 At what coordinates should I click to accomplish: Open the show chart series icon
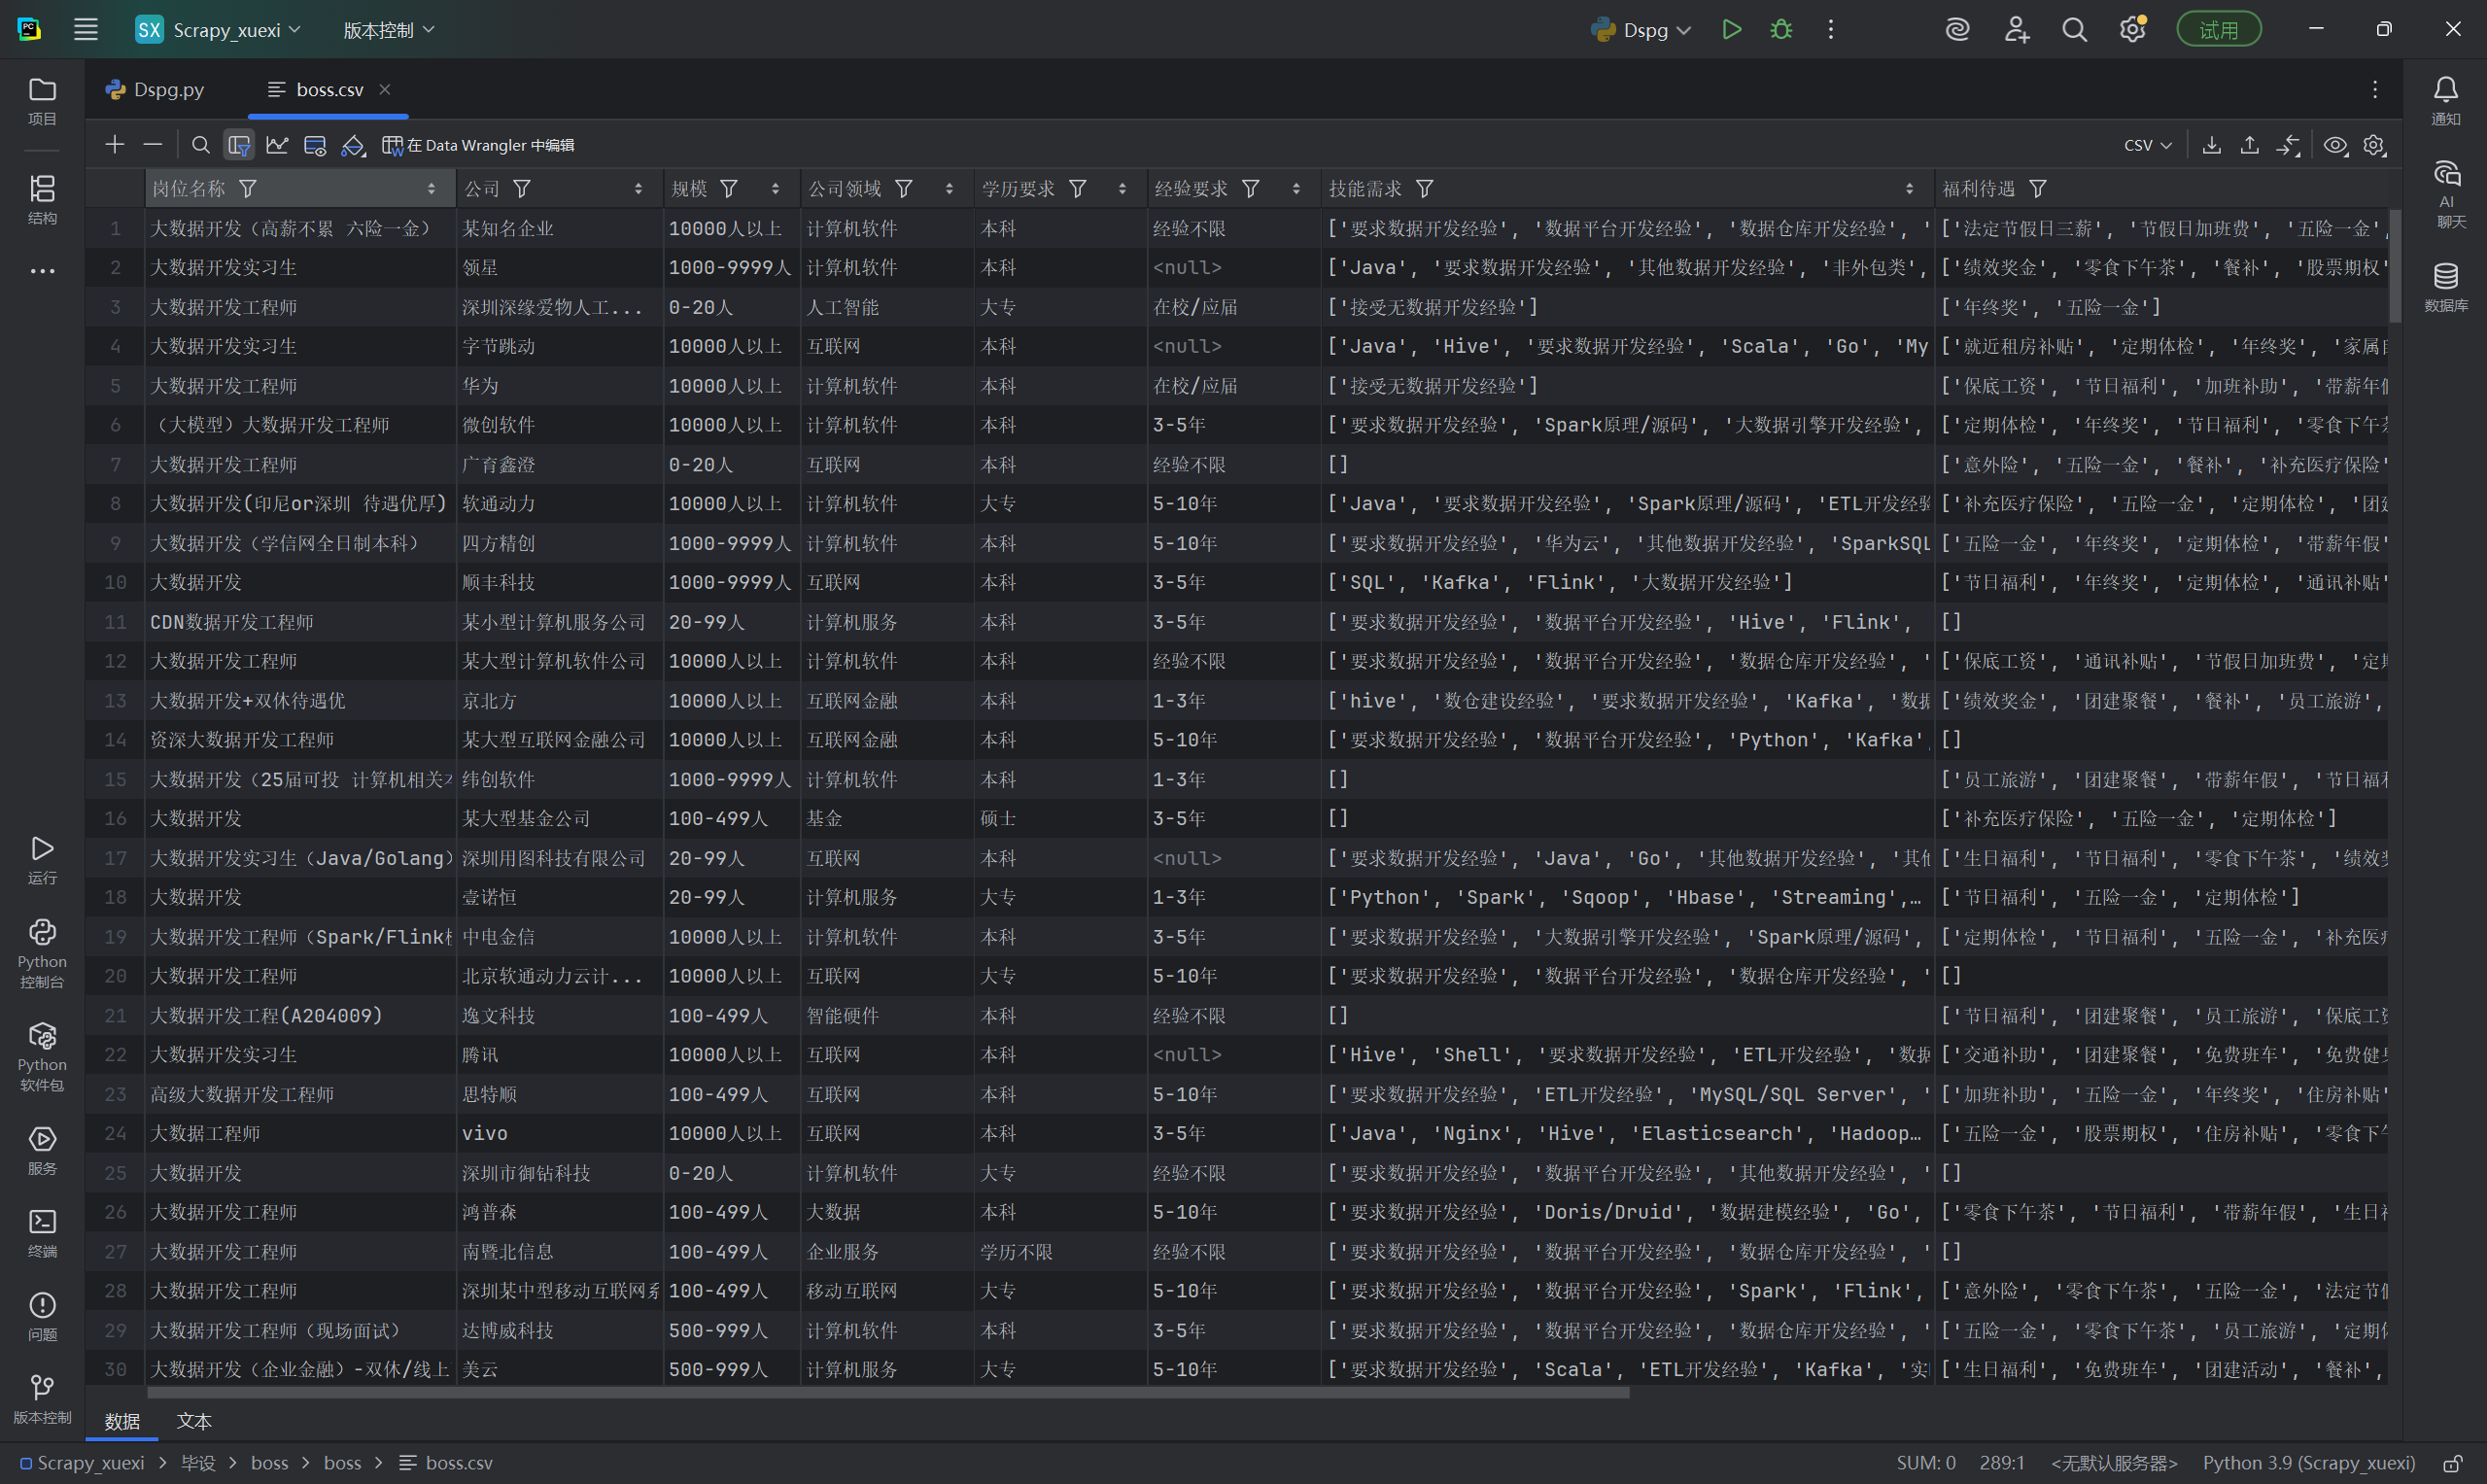tap(277, 145)
